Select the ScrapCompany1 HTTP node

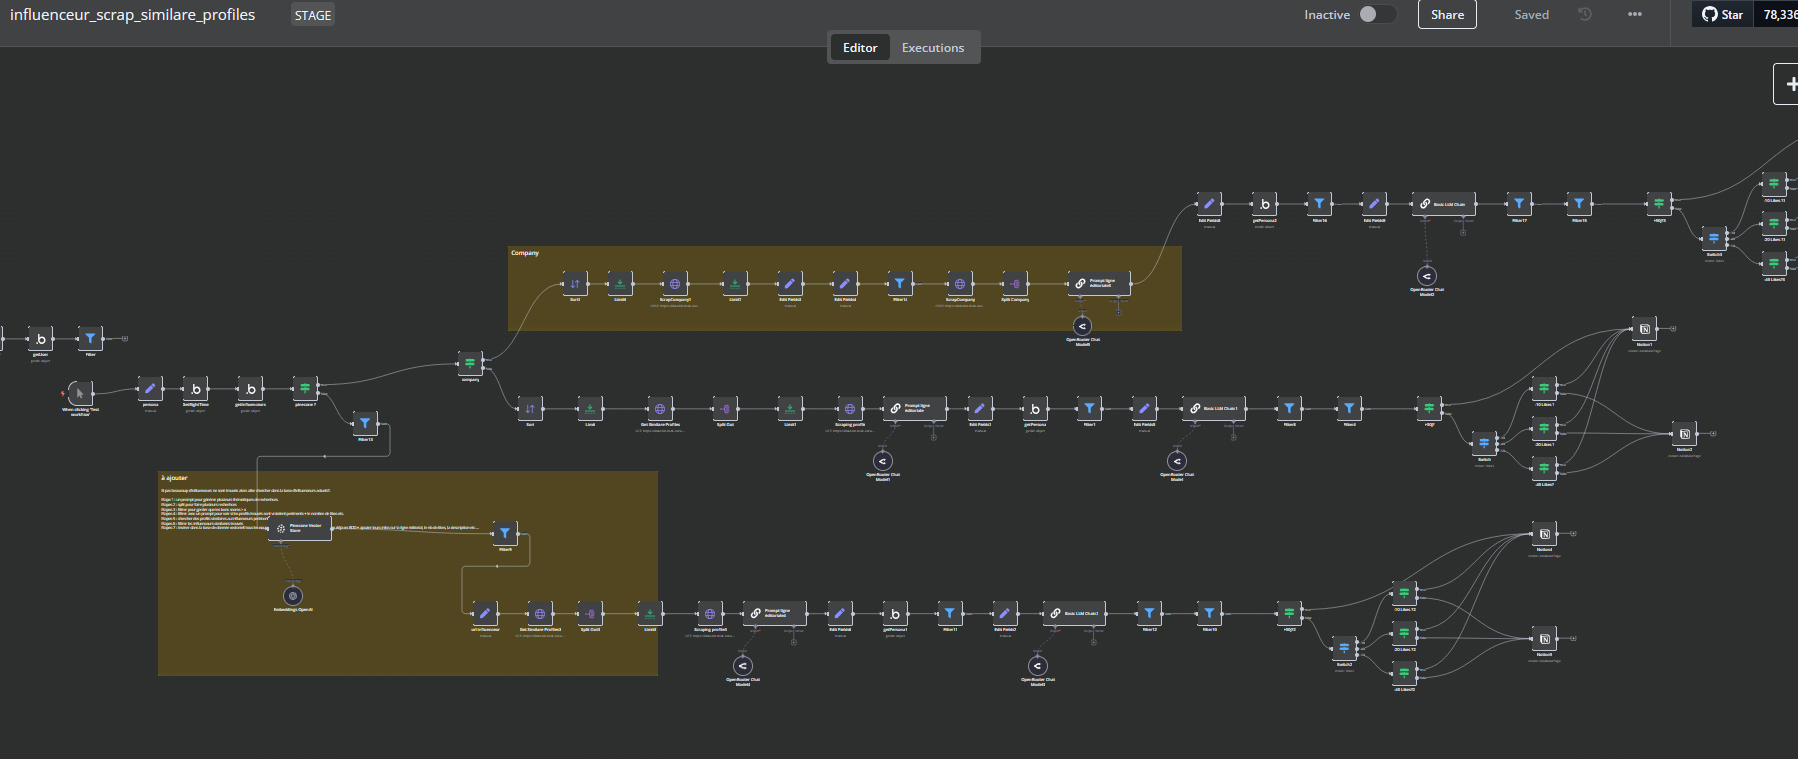click(x=675, y=284)
